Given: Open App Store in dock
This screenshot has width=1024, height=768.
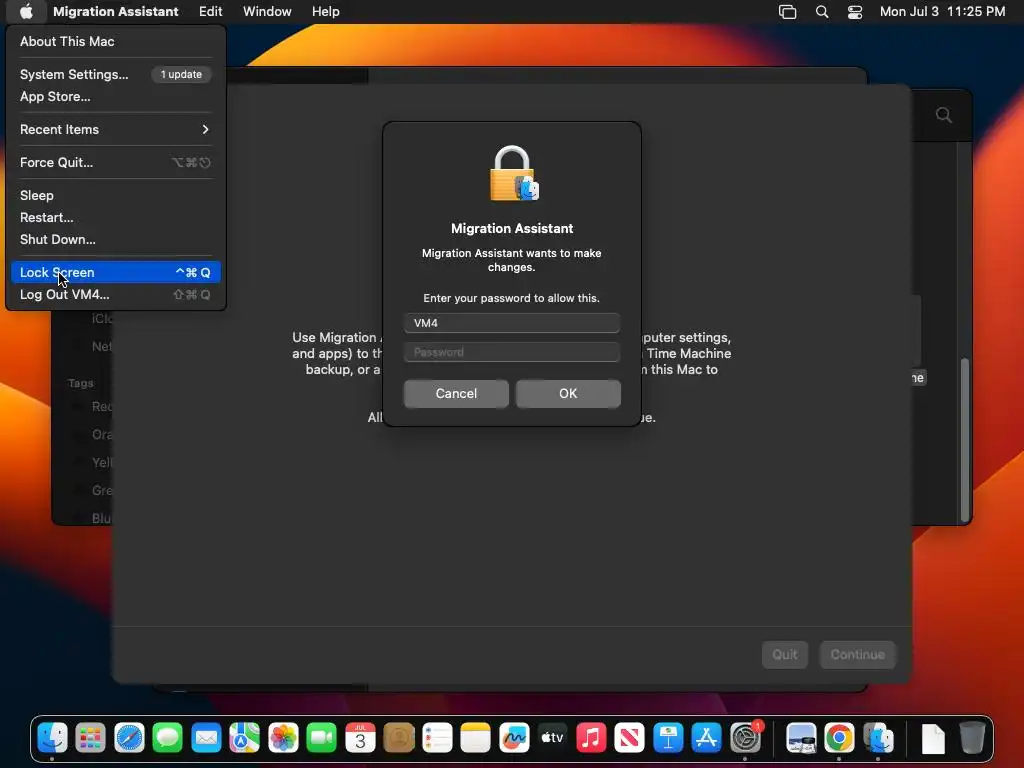Looking at the screenshot, I should click(x=707, y=738).
